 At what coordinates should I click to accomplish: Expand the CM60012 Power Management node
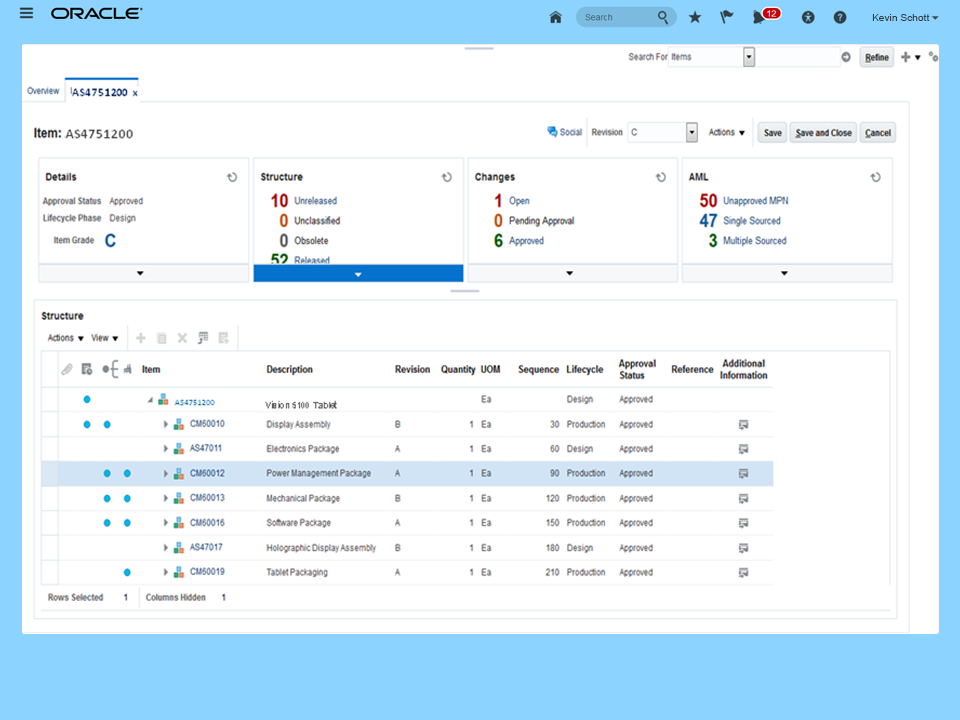(x=165, y=473)
